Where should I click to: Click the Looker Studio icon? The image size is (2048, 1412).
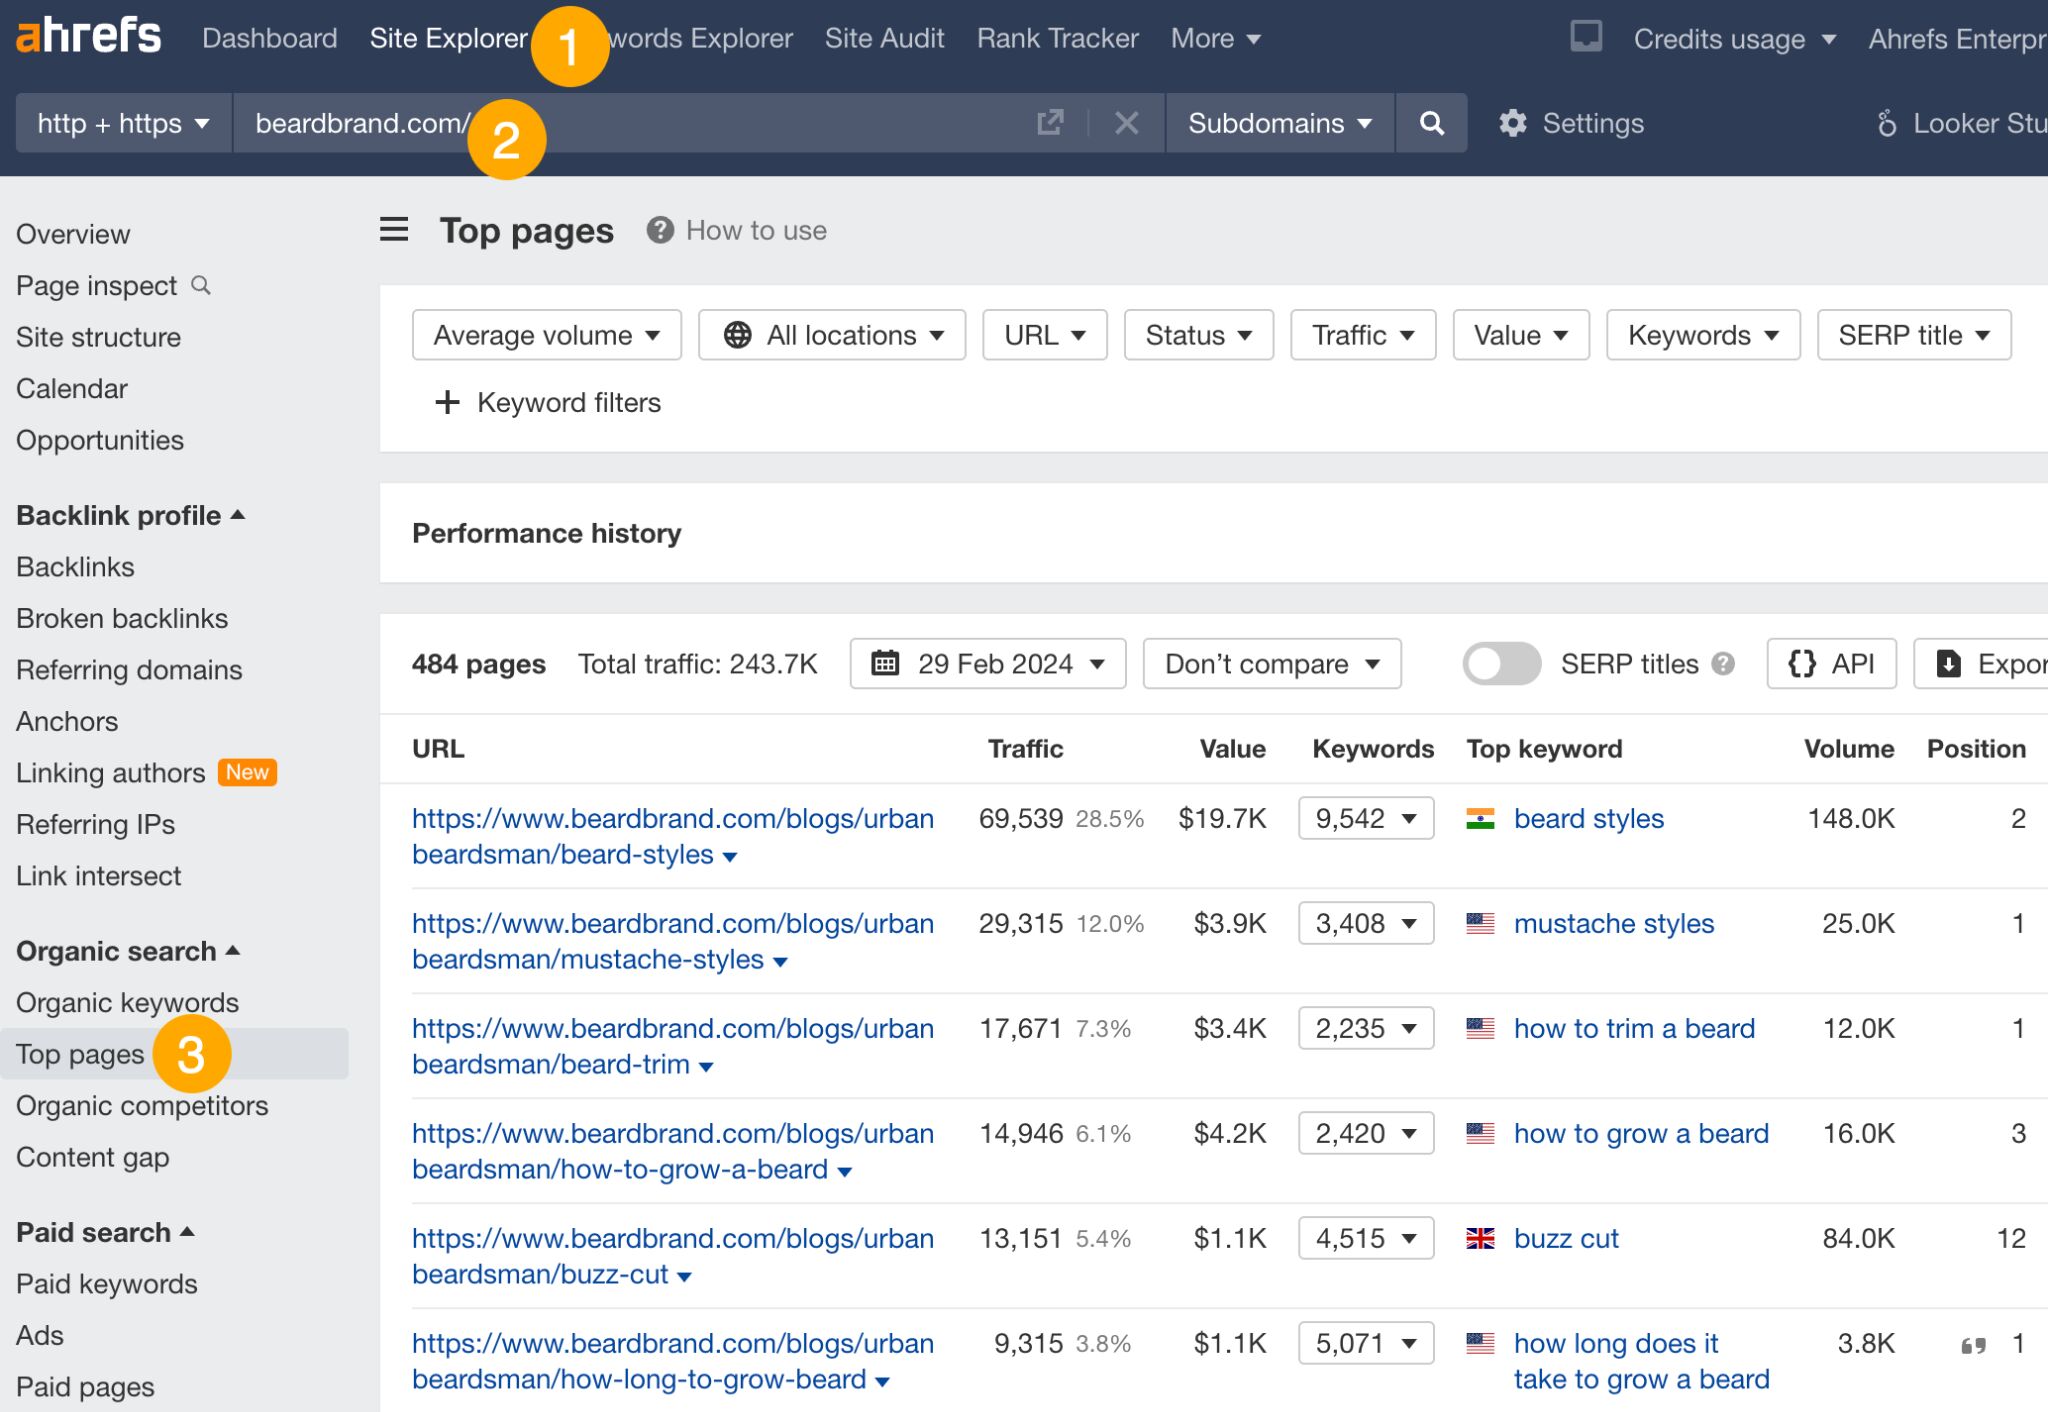(x=1886, y=123)
